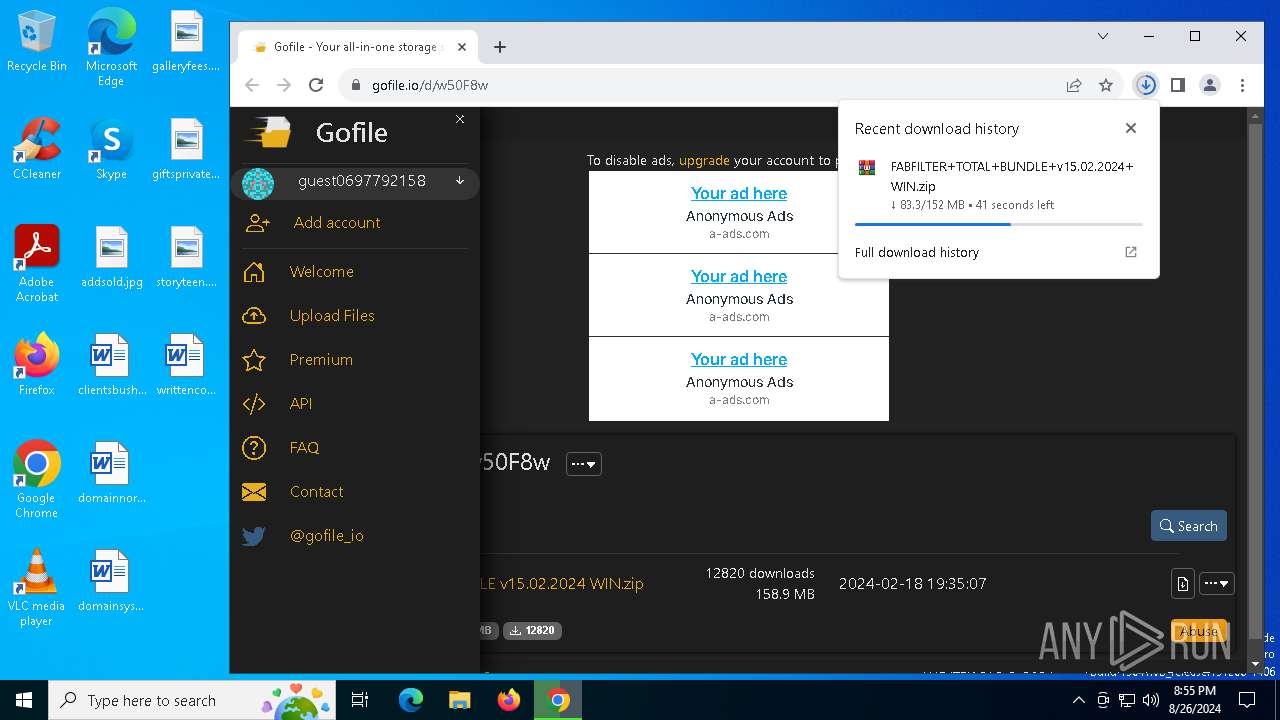Open Upload Files in sidebar
Viewport: 1280px width, 720px height.
(x=332, y=316)
